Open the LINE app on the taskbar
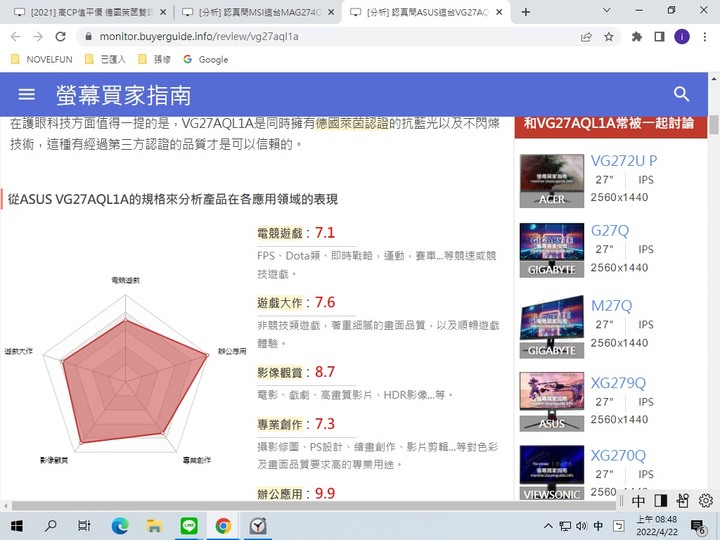This screenshot has width=720, height=540. 189,526
